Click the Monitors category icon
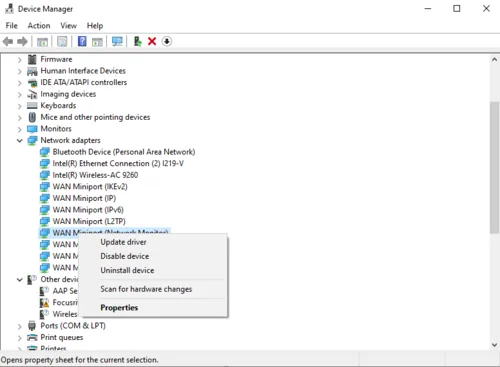The width and height of the screenshot is (500, 367). pyautogui.click(x=32, y=129)
